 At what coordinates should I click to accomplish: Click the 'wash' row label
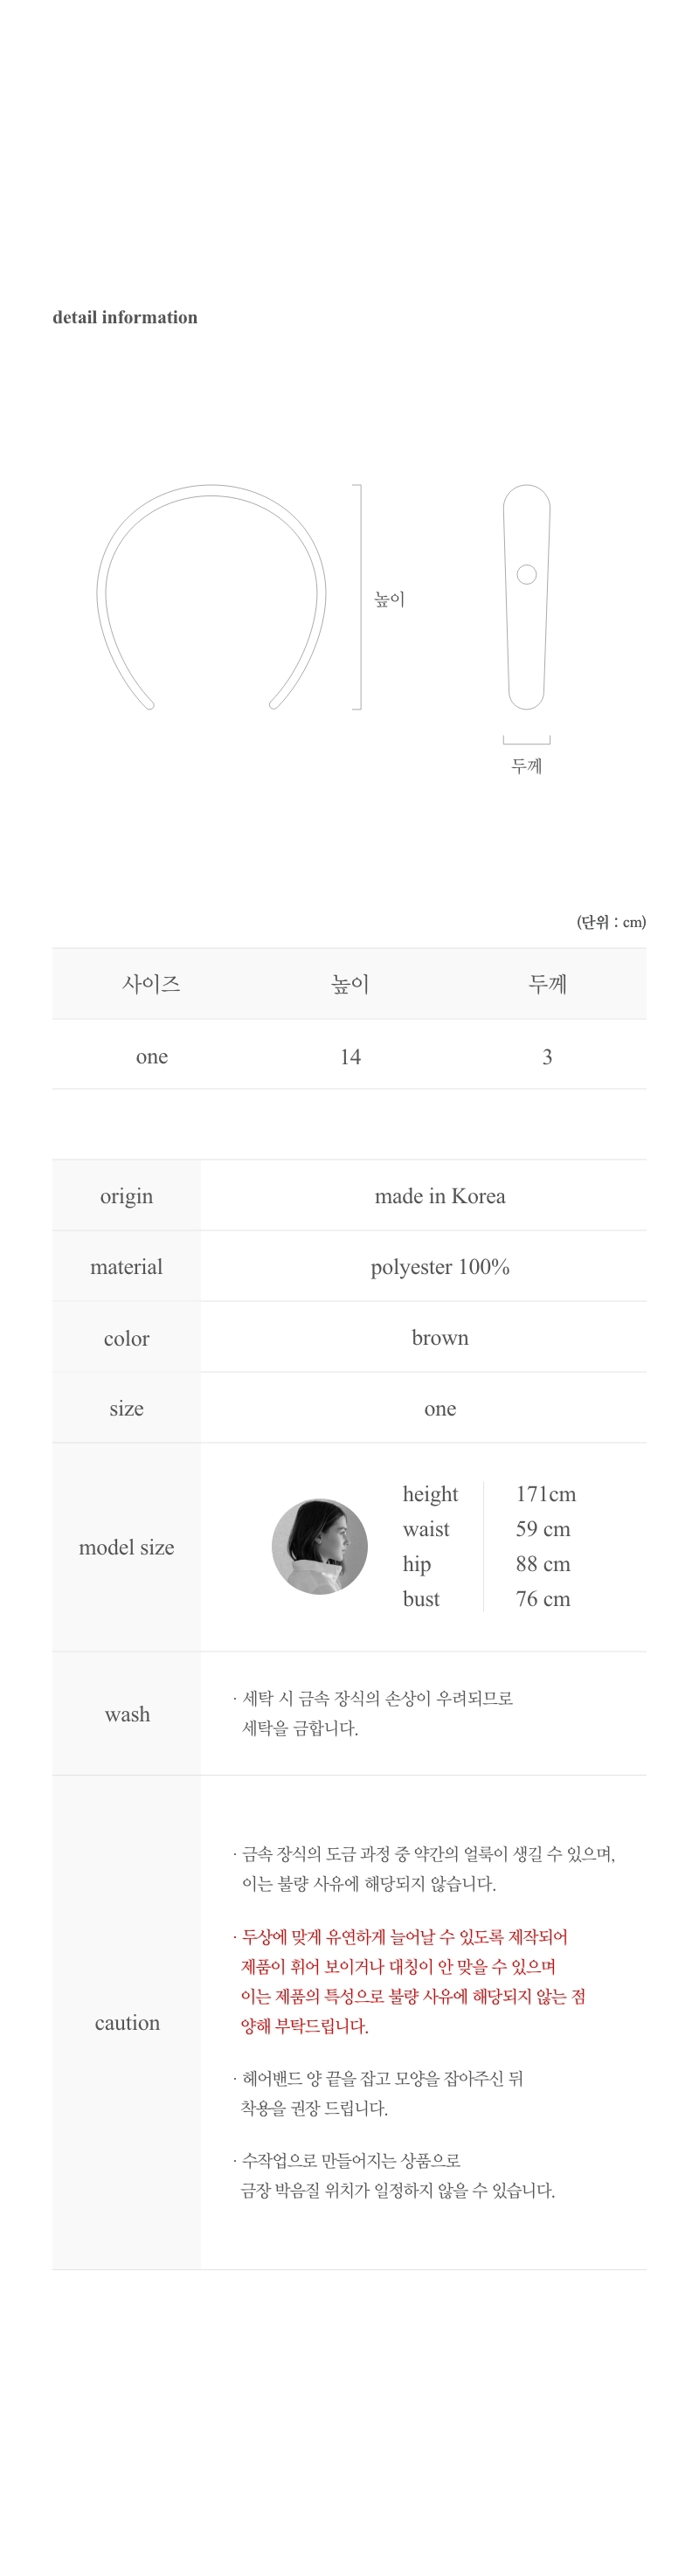point(127,1714)
